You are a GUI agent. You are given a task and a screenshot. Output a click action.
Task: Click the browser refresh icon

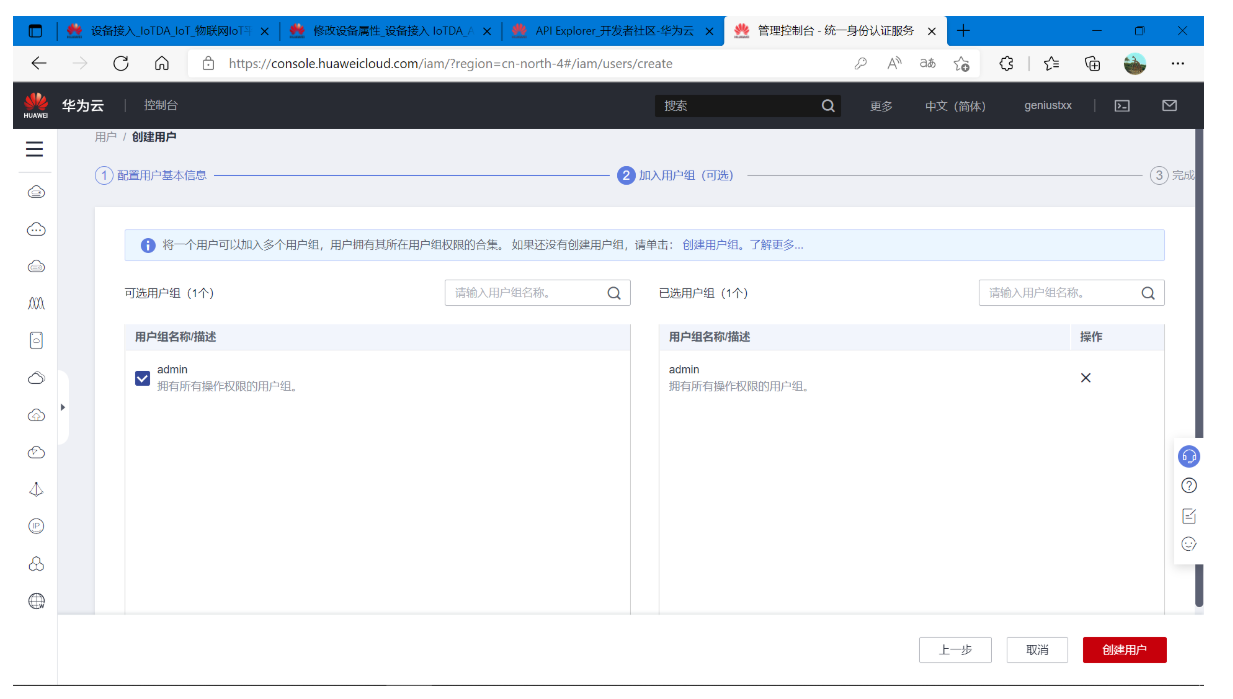[x=121, y=63]
